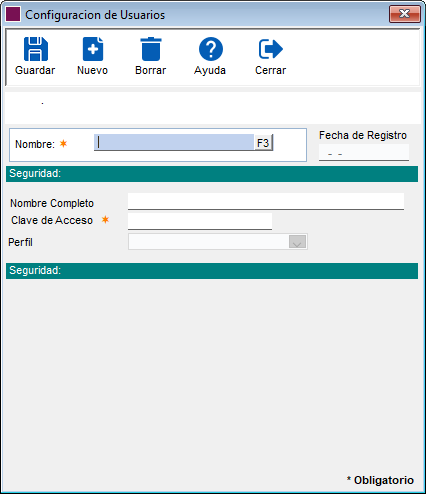Focus the Nombre text field

(174, 142)
